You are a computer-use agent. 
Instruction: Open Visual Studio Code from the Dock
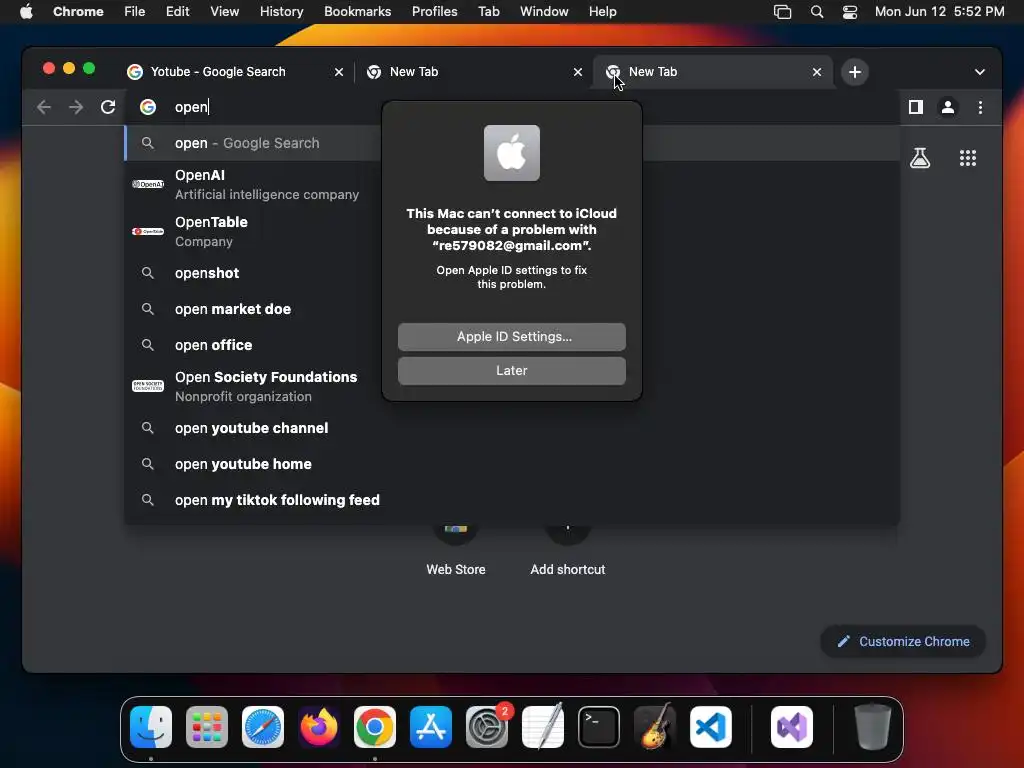[711, 727]
